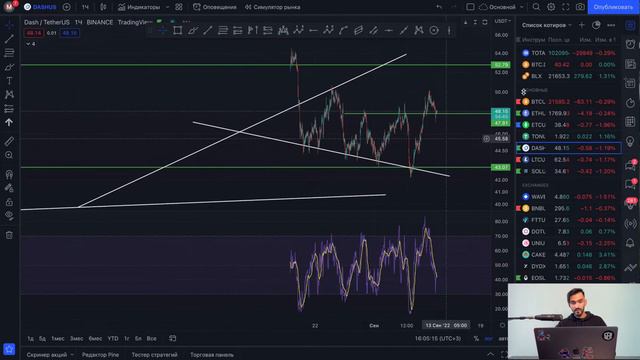Open ideas lightbulb icon in right sidebar
640x360 pixels.
631,141
